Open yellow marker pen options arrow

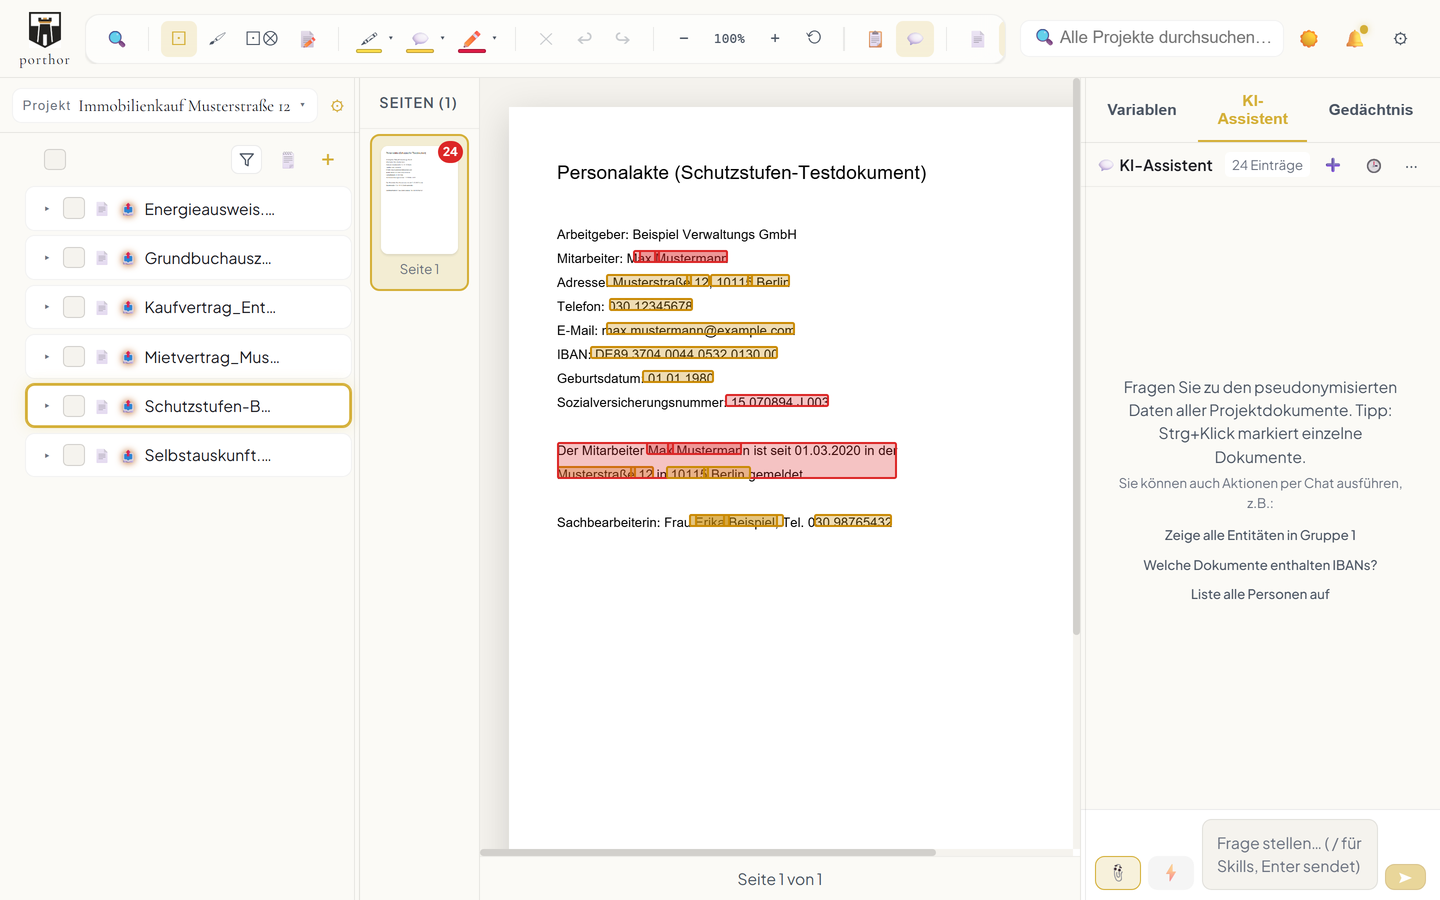coord(391,39)
